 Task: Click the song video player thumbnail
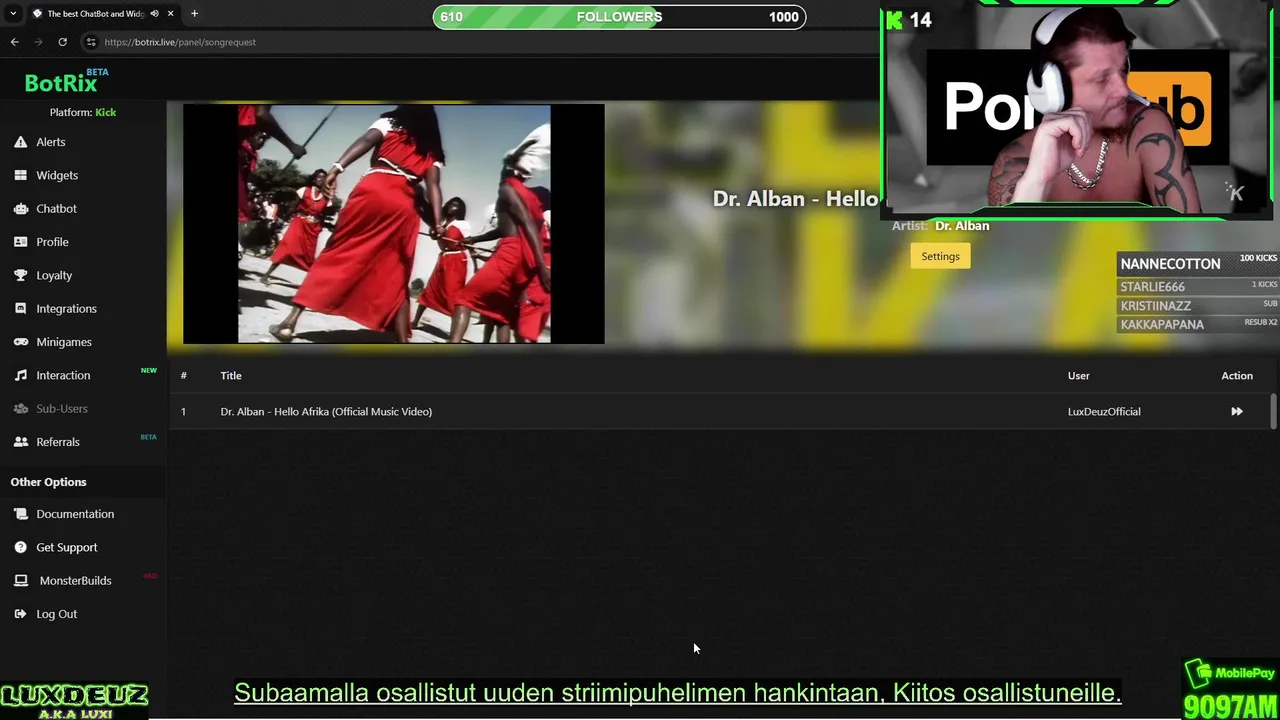click(x=394, y=224)
